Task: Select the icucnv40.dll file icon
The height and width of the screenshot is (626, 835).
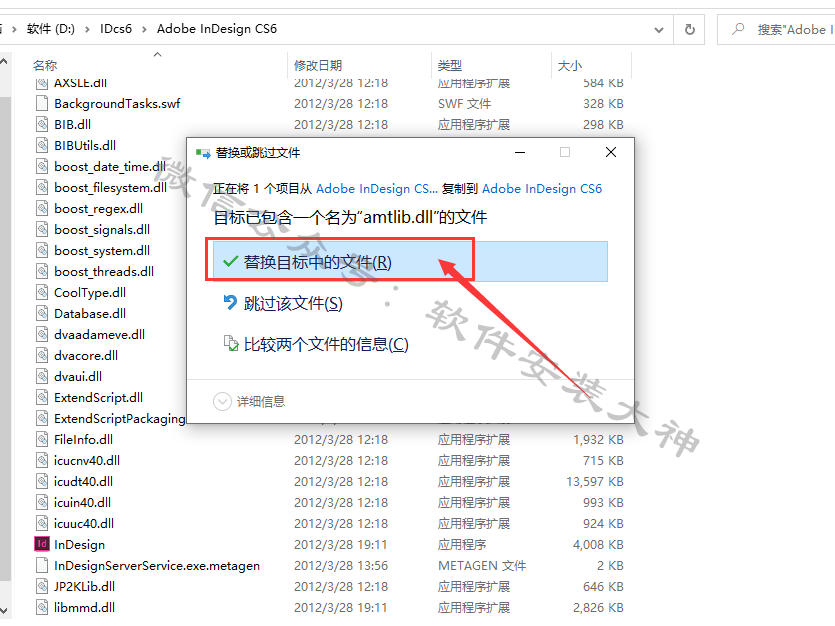Action: click(x=42, y=460)
